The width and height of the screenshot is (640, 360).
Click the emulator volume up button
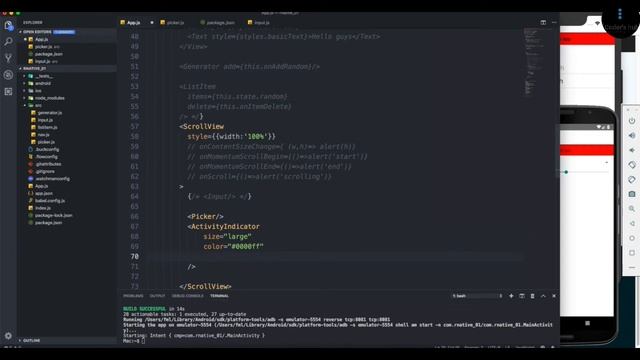[632, 136]
